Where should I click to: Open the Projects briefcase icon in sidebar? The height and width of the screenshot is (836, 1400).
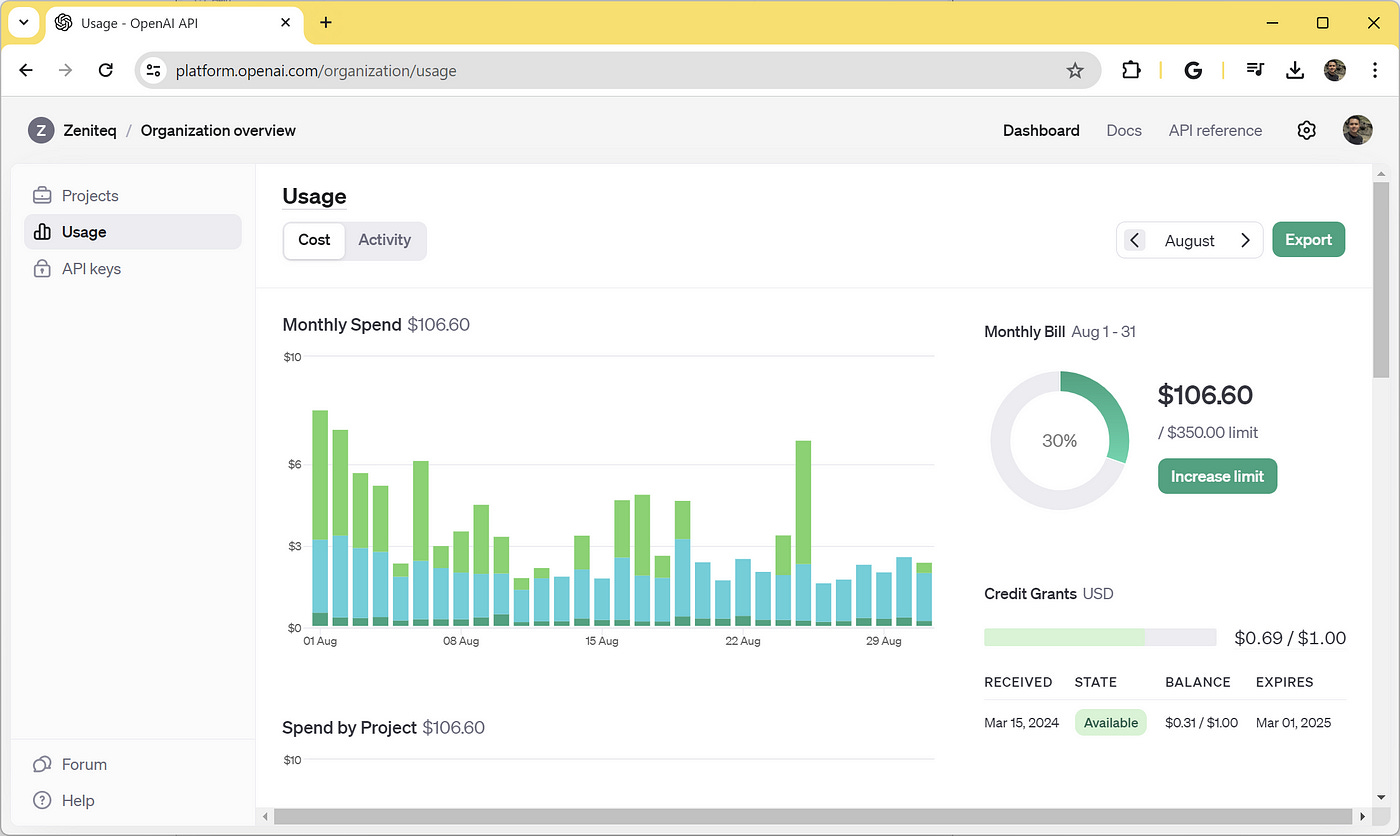click(x=42, y=195)
